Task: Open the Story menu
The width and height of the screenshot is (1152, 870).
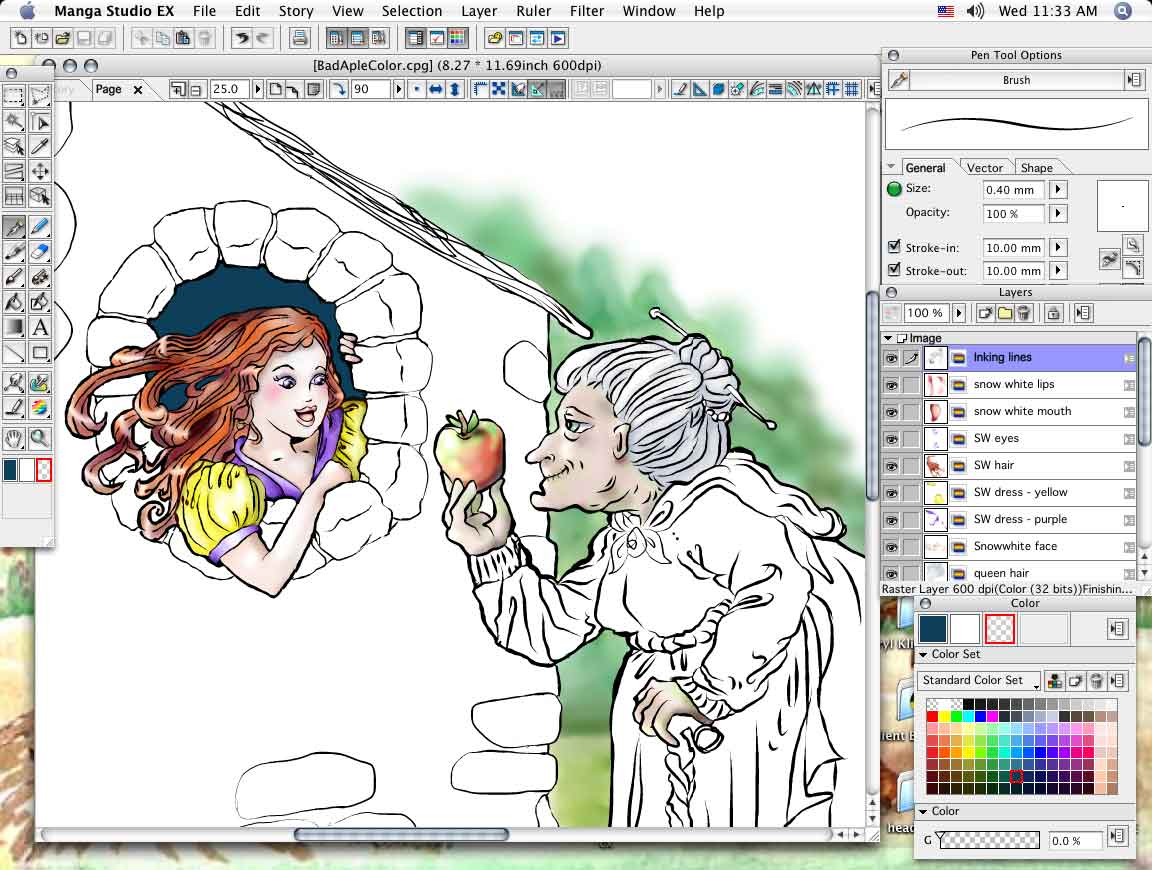Action: 296,11
